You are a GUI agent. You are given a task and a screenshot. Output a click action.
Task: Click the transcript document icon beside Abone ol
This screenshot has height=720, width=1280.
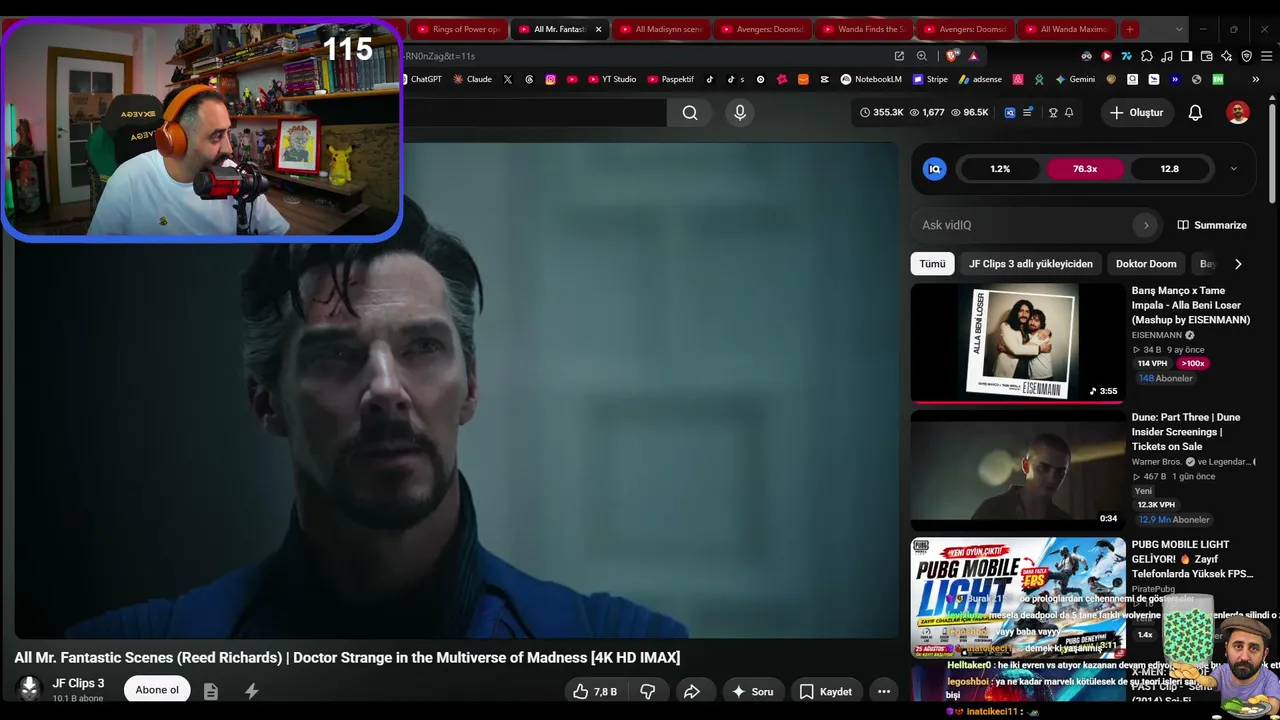[210, 691]
